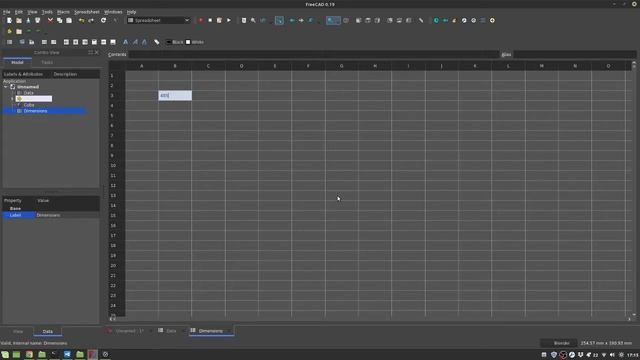The height and width of the screenshot is (360, 640).
Task: Go forward to the next selection
Action: (x=301, y=20)
